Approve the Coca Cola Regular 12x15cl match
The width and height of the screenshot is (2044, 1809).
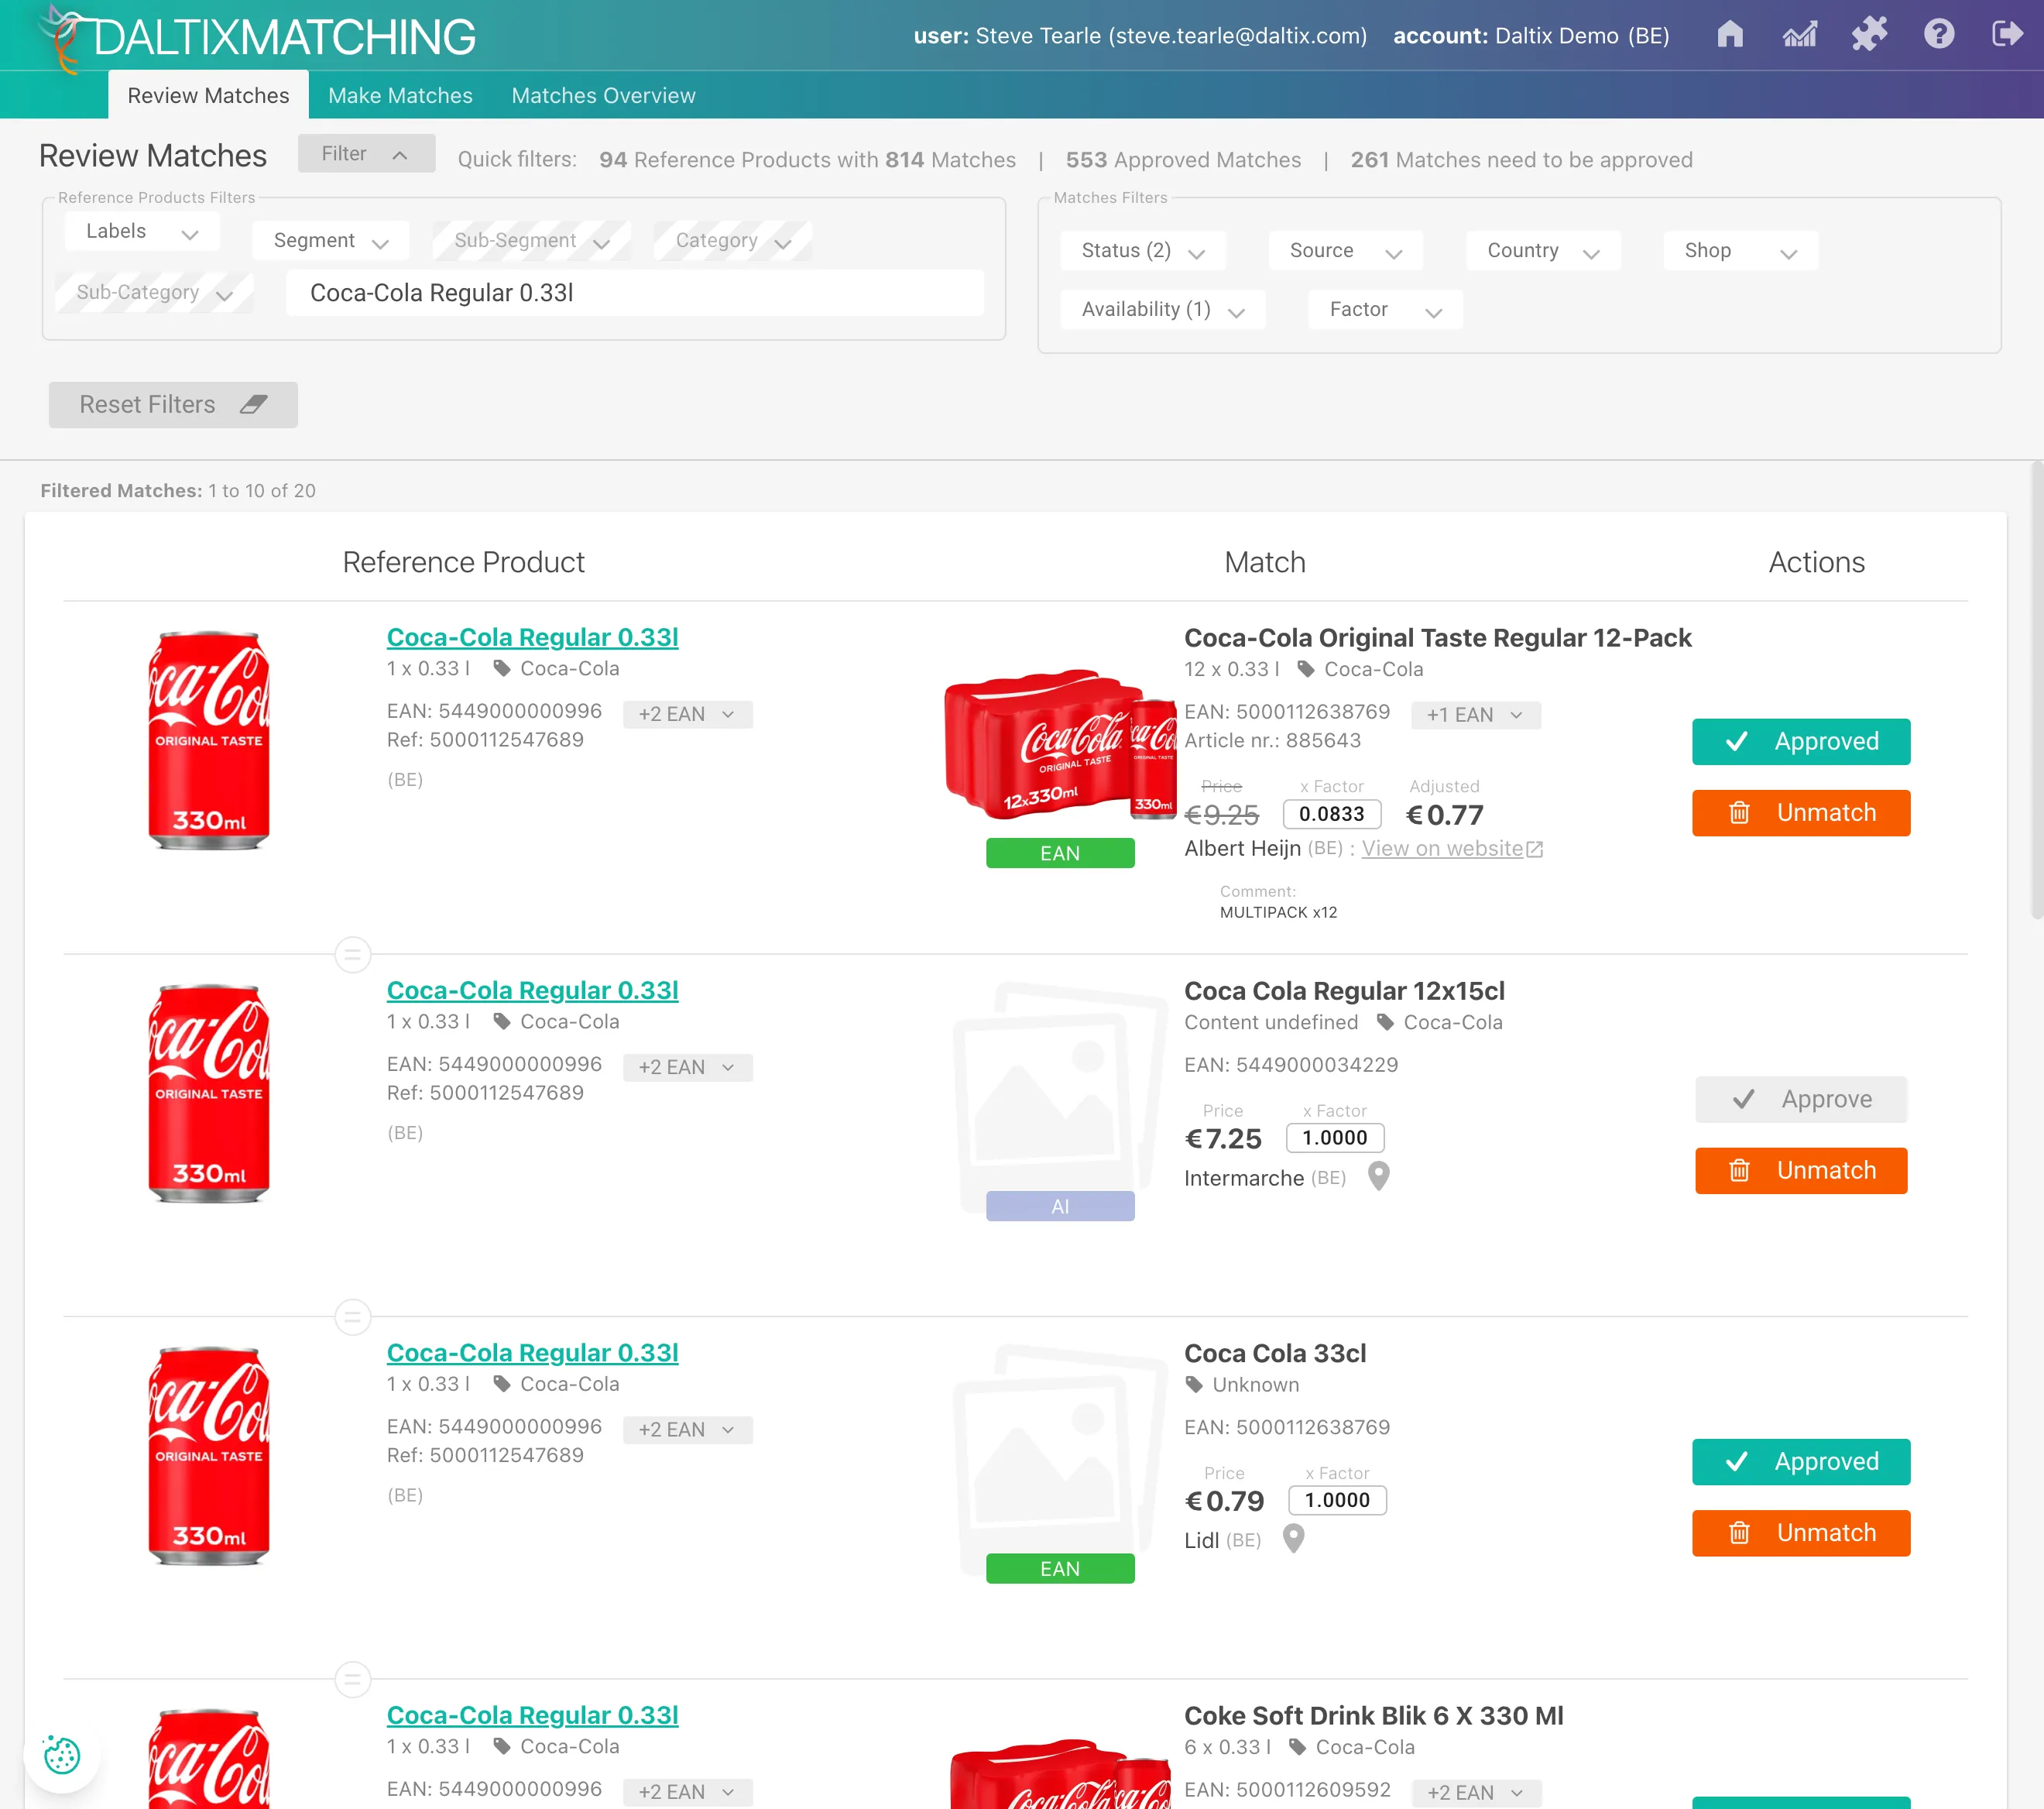pyautogui.click(x=1801, y=1099)
